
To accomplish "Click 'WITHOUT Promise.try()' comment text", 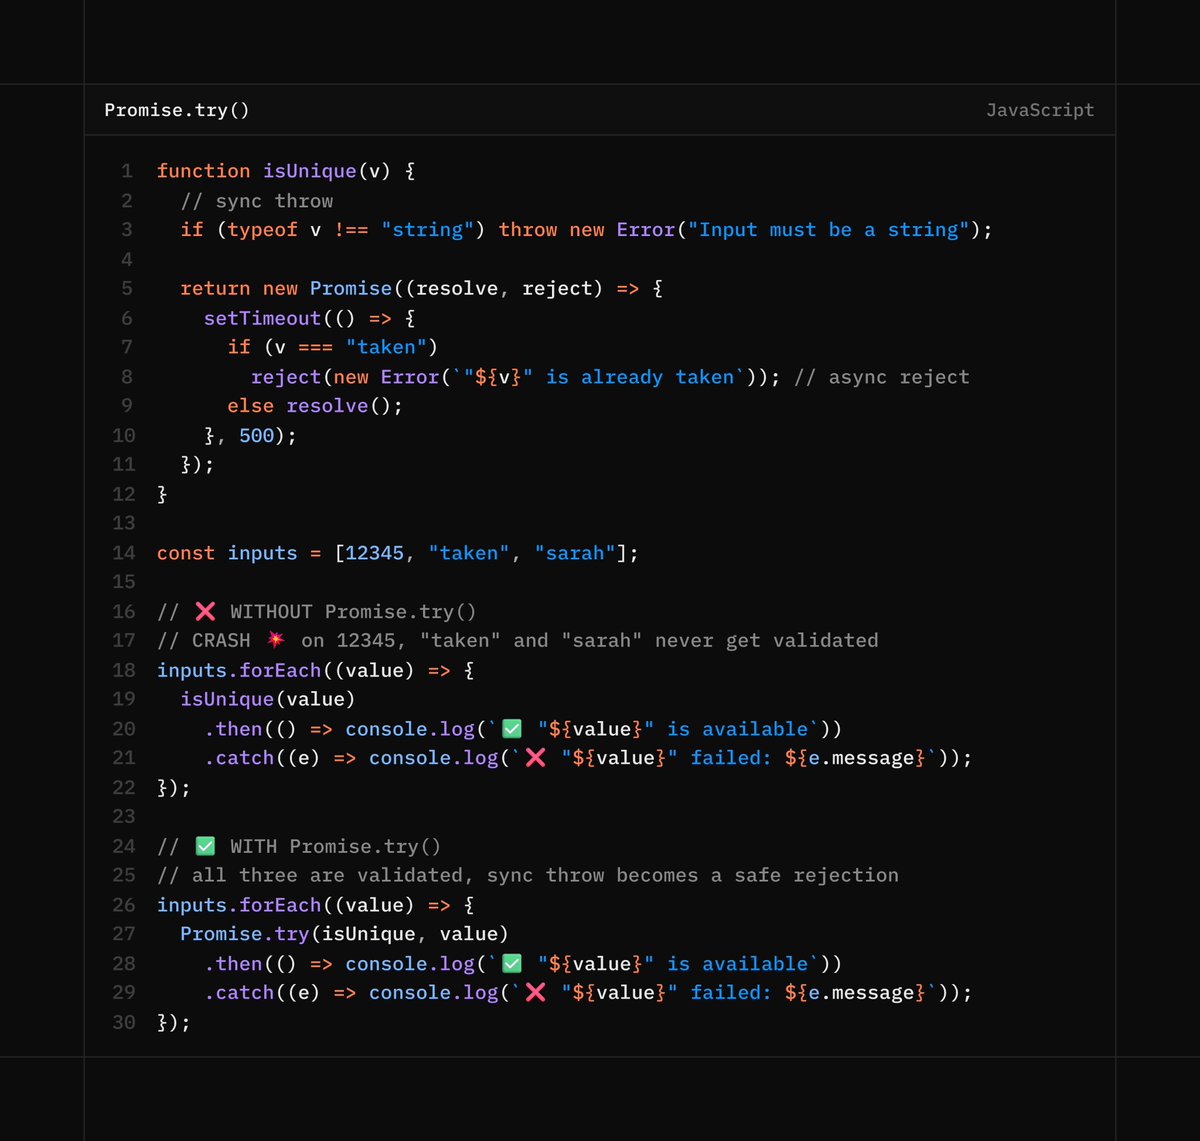I will [353, 611].
